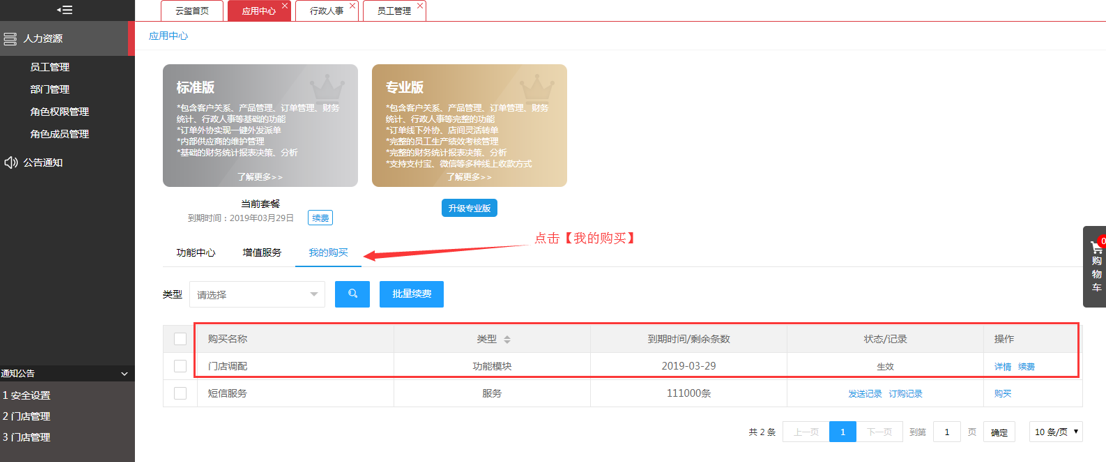Open the 类型 请选择 dropdown
1111x462 pixels.
(257, 294)
